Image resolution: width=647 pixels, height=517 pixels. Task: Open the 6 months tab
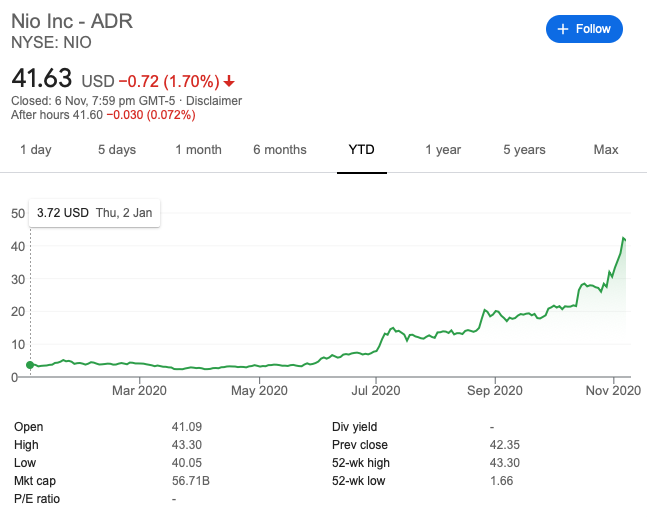click(x=280, y=149)
